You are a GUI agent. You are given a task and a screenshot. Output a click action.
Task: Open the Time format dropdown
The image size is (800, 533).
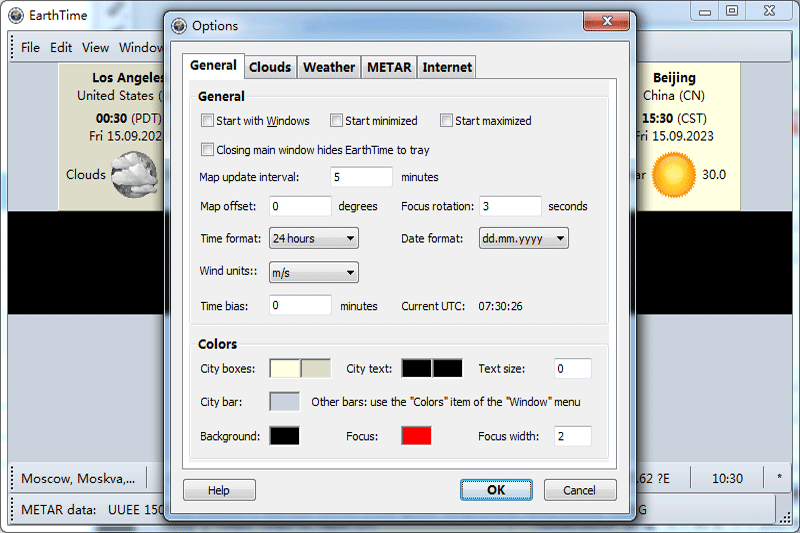pos(314,238)
